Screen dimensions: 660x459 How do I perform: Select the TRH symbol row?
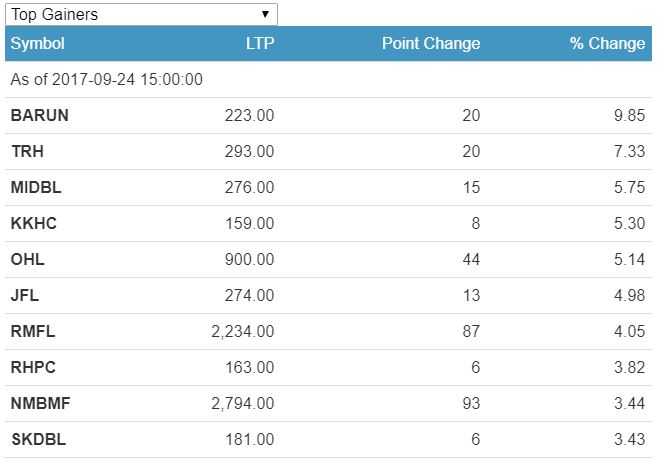click(27, 151)
